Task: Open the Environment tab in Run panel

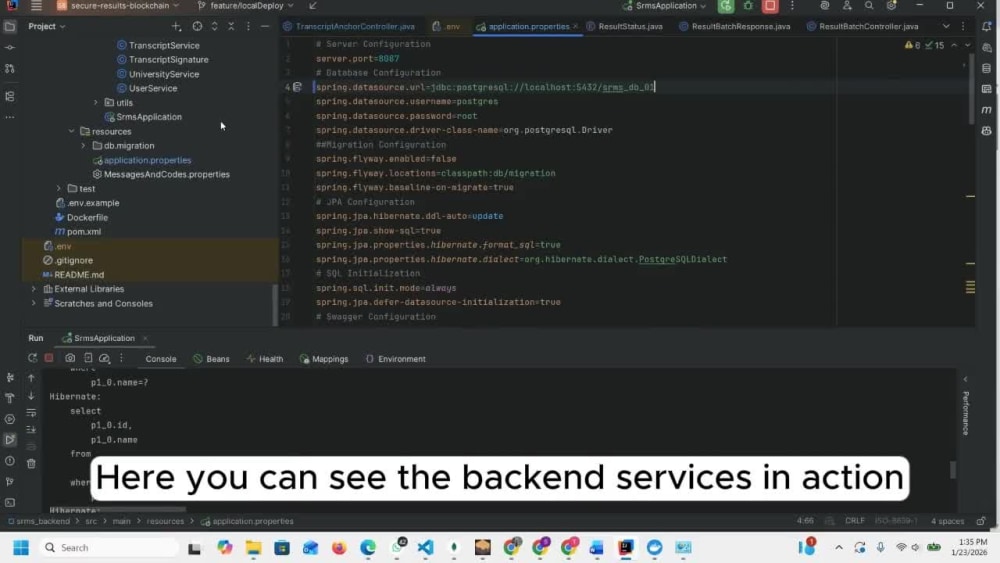Action: 395,359
